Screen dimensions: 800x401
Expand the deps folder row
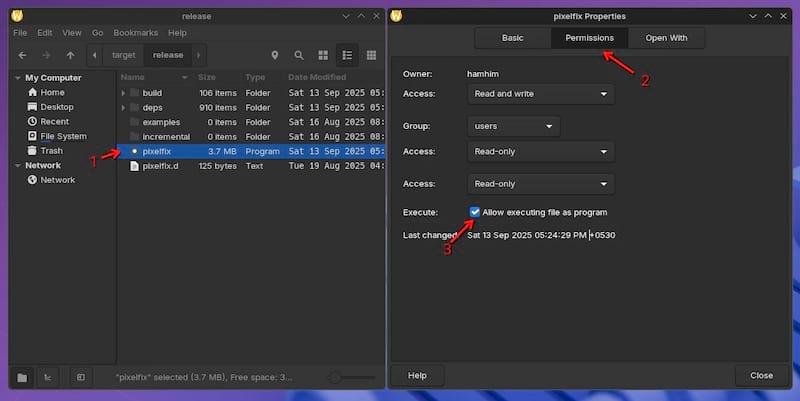(123, 108)
